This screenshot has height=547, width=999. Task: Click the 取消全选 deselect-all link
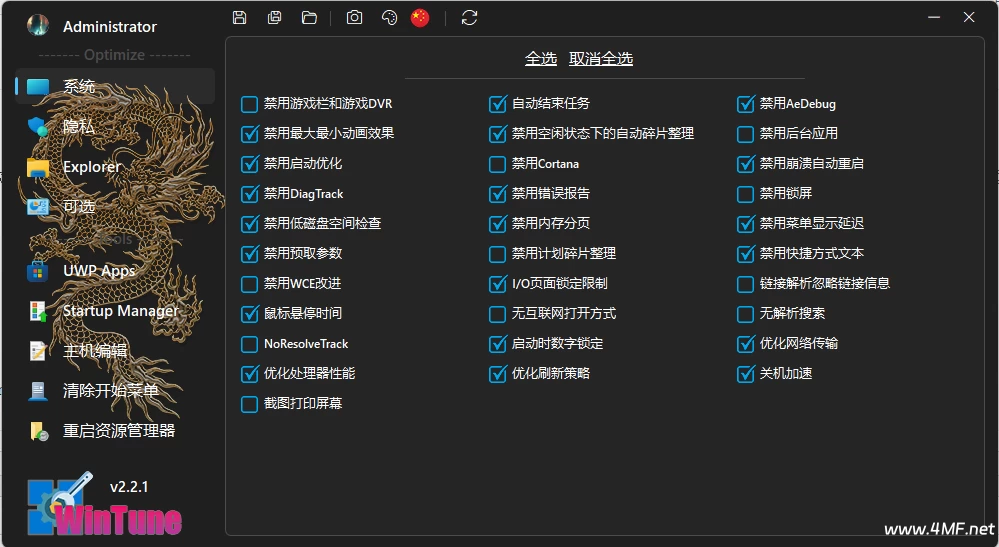click(601, 59)
